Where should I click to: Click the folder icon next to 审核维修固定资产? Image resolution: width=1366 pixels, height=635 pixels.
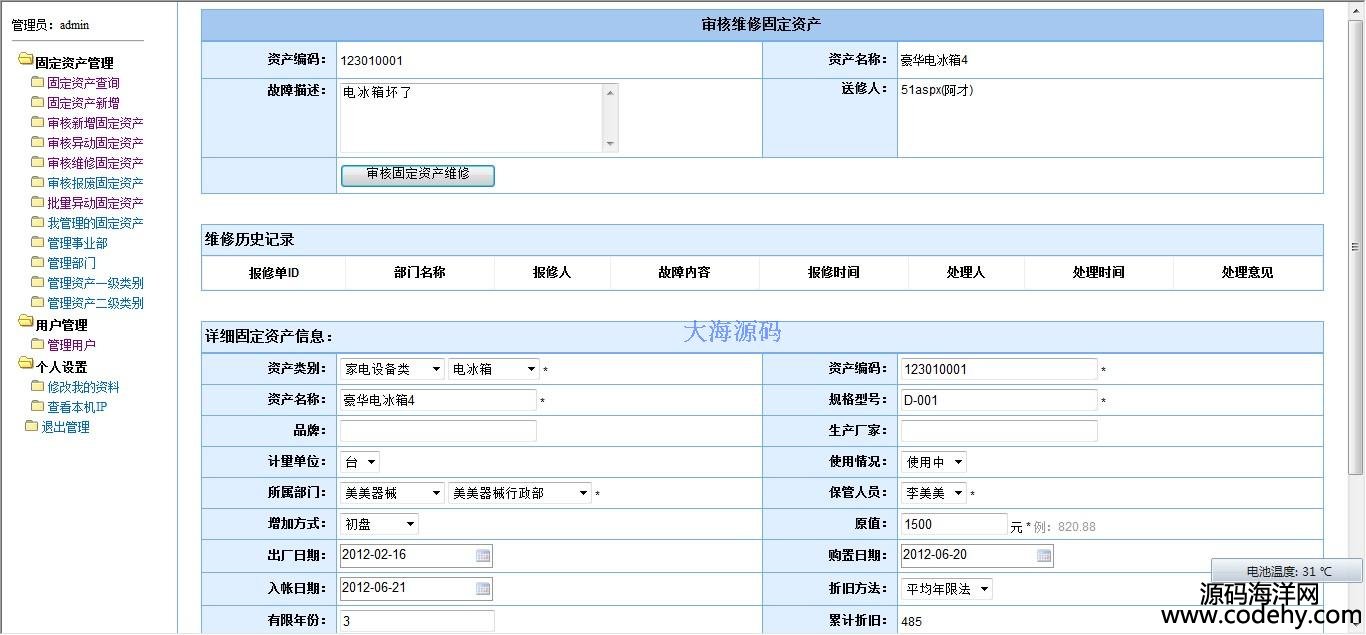(x=37, y=162)
